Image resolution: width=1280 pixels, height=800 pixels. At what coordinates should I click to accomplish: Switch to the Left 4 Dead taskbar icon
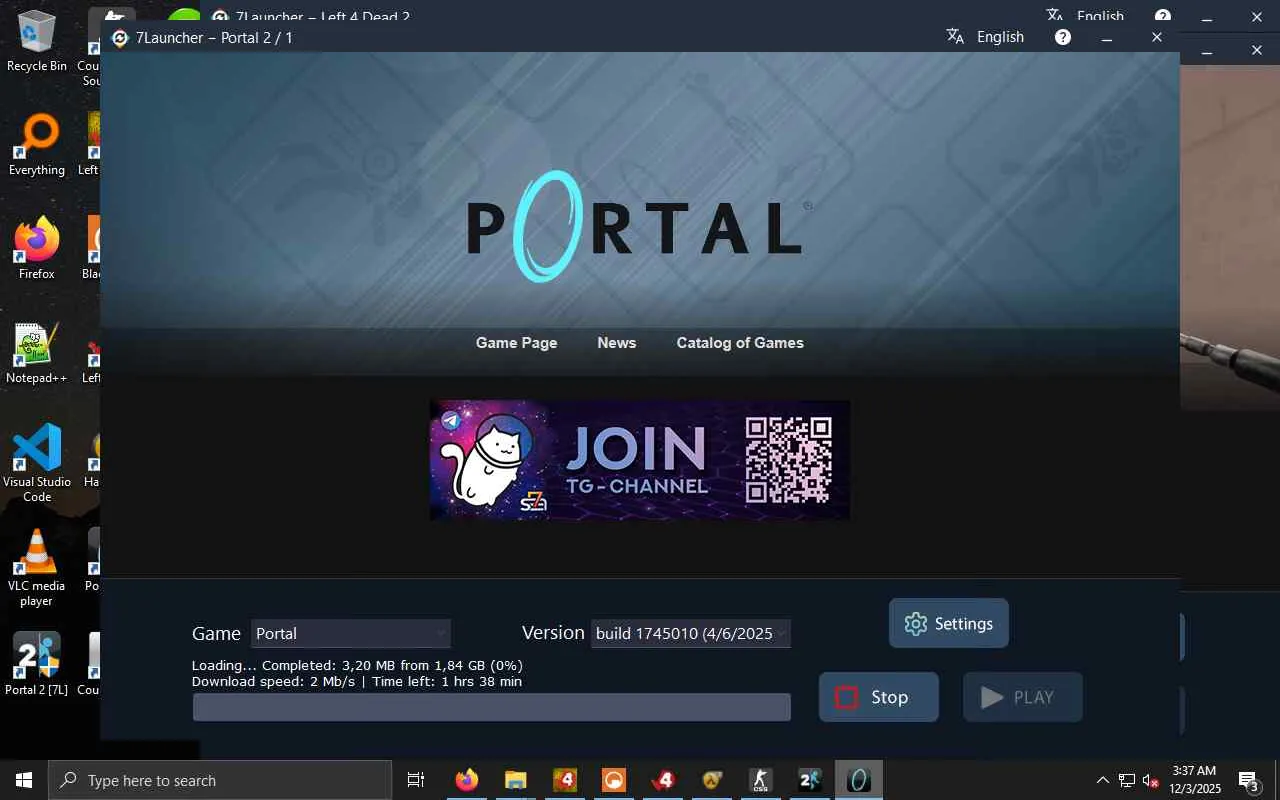(565, 780)
